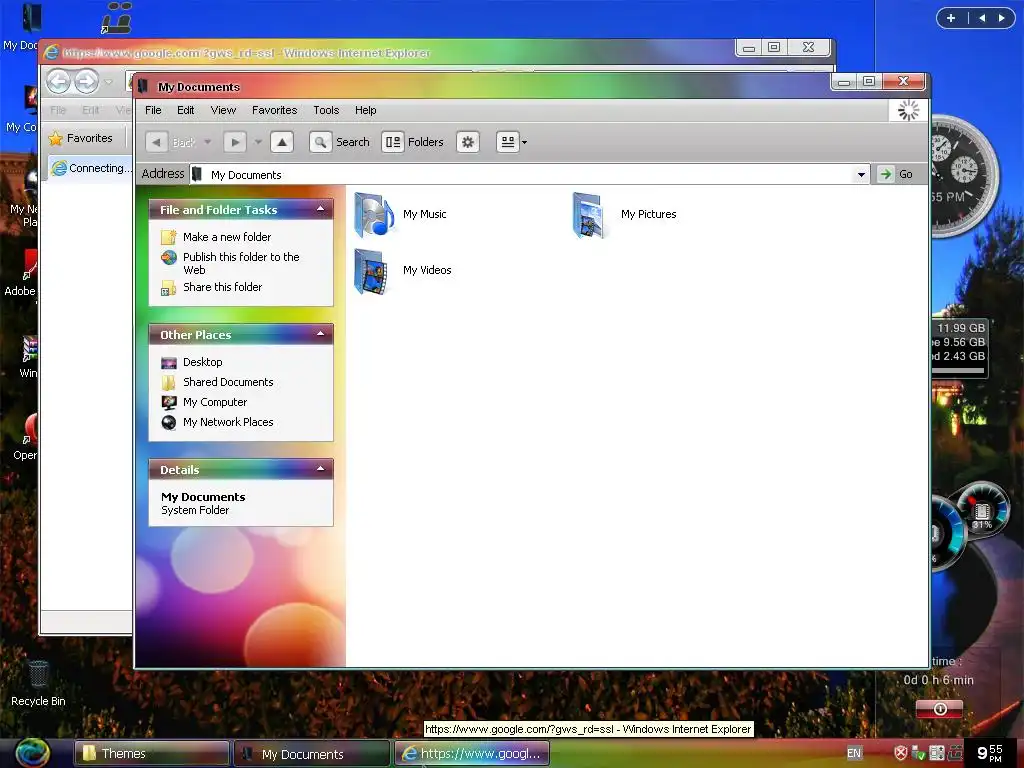
Task: Click the Forward arrow in My Documents toolbar
Action: coord(235,142)
